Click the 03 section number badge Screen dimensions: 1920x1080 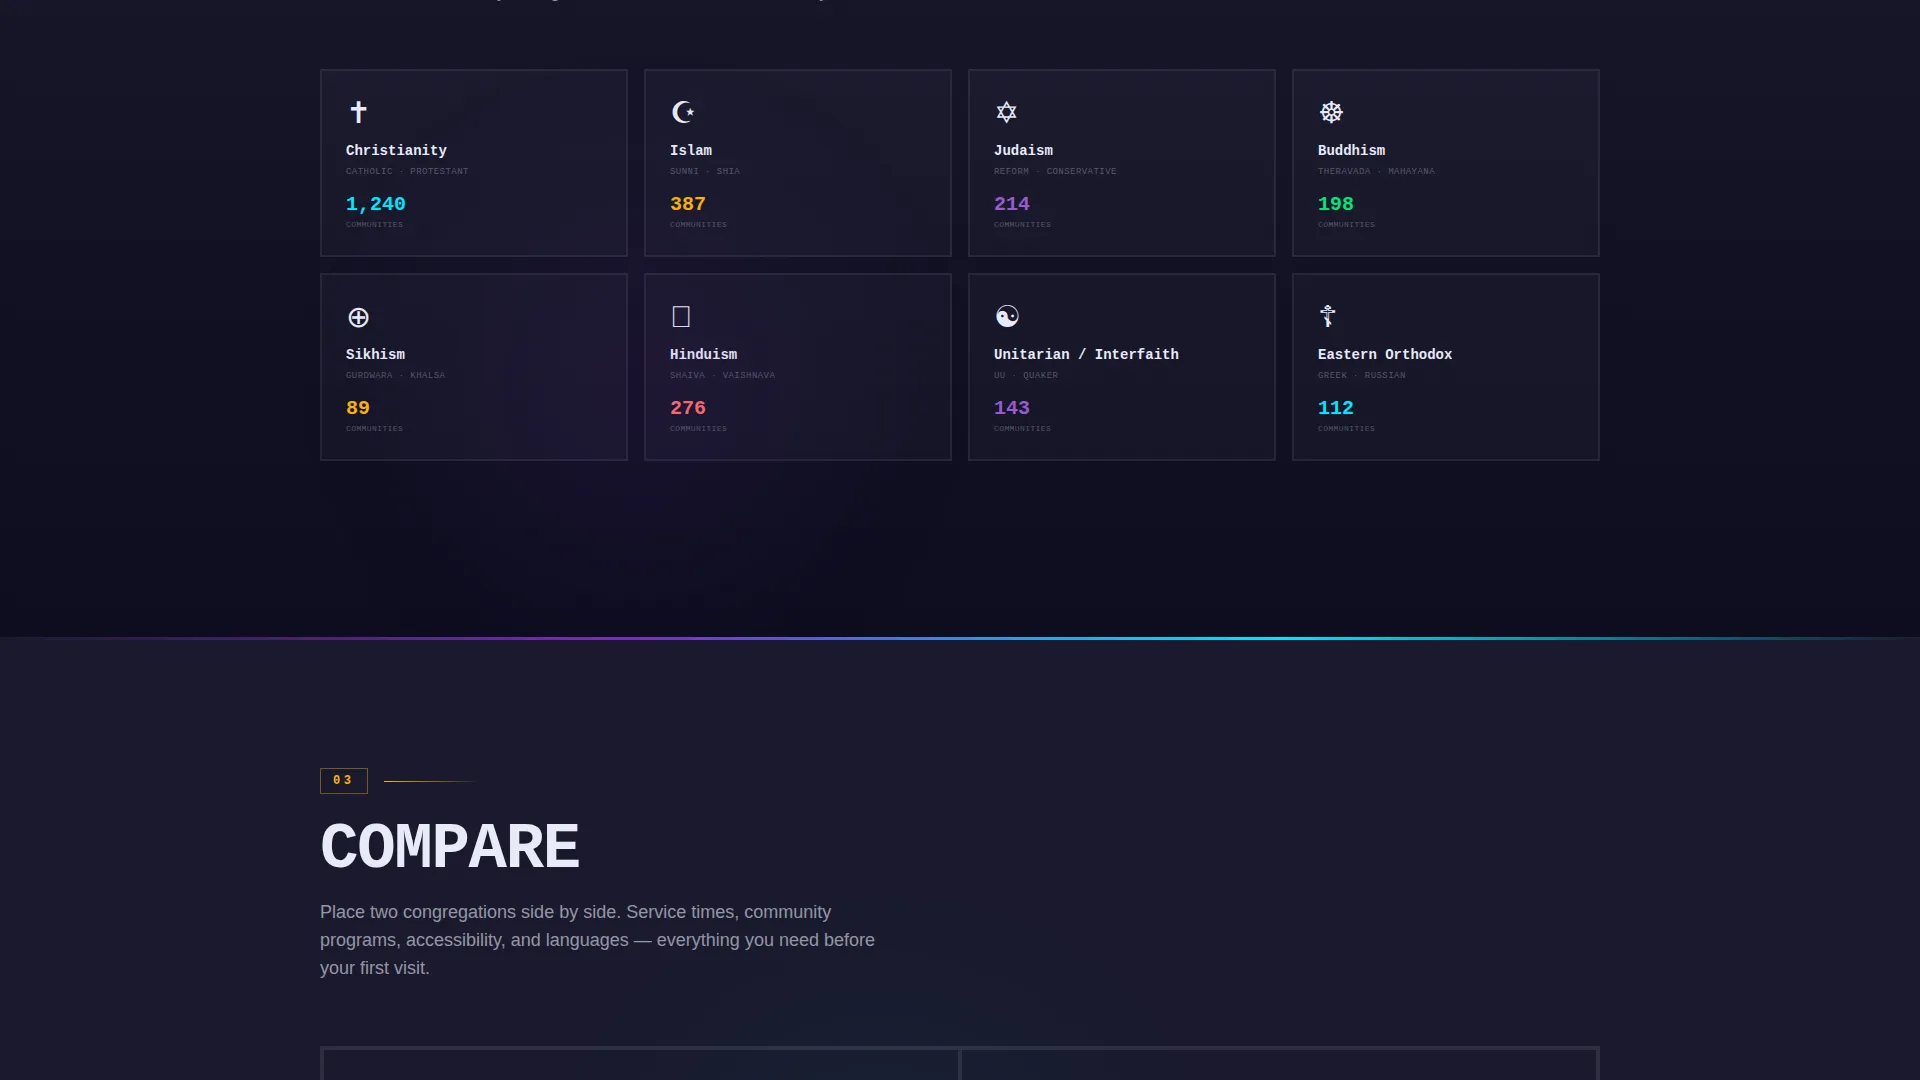tap(343, 781)
